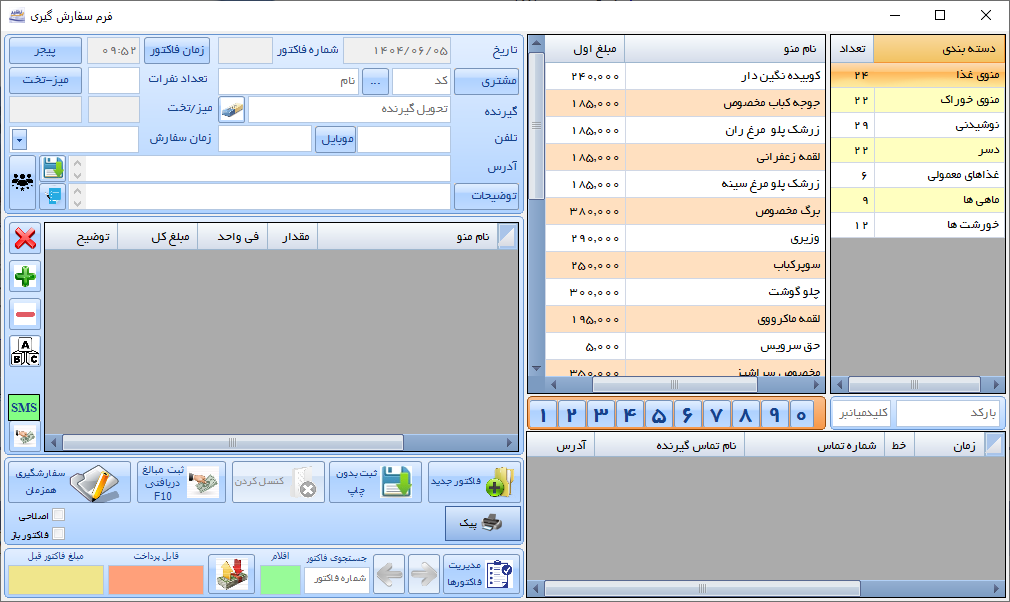
Task: Enable the اصلاحی checkbox
Action: coord(58,515)
